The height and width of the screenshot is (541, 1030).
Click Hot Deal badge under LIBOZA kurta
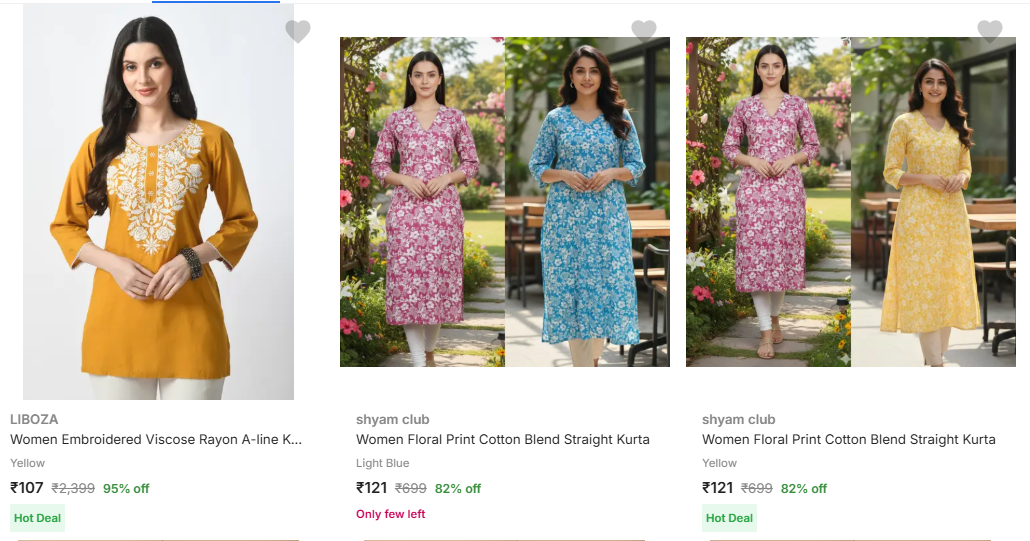pos(38,518)
